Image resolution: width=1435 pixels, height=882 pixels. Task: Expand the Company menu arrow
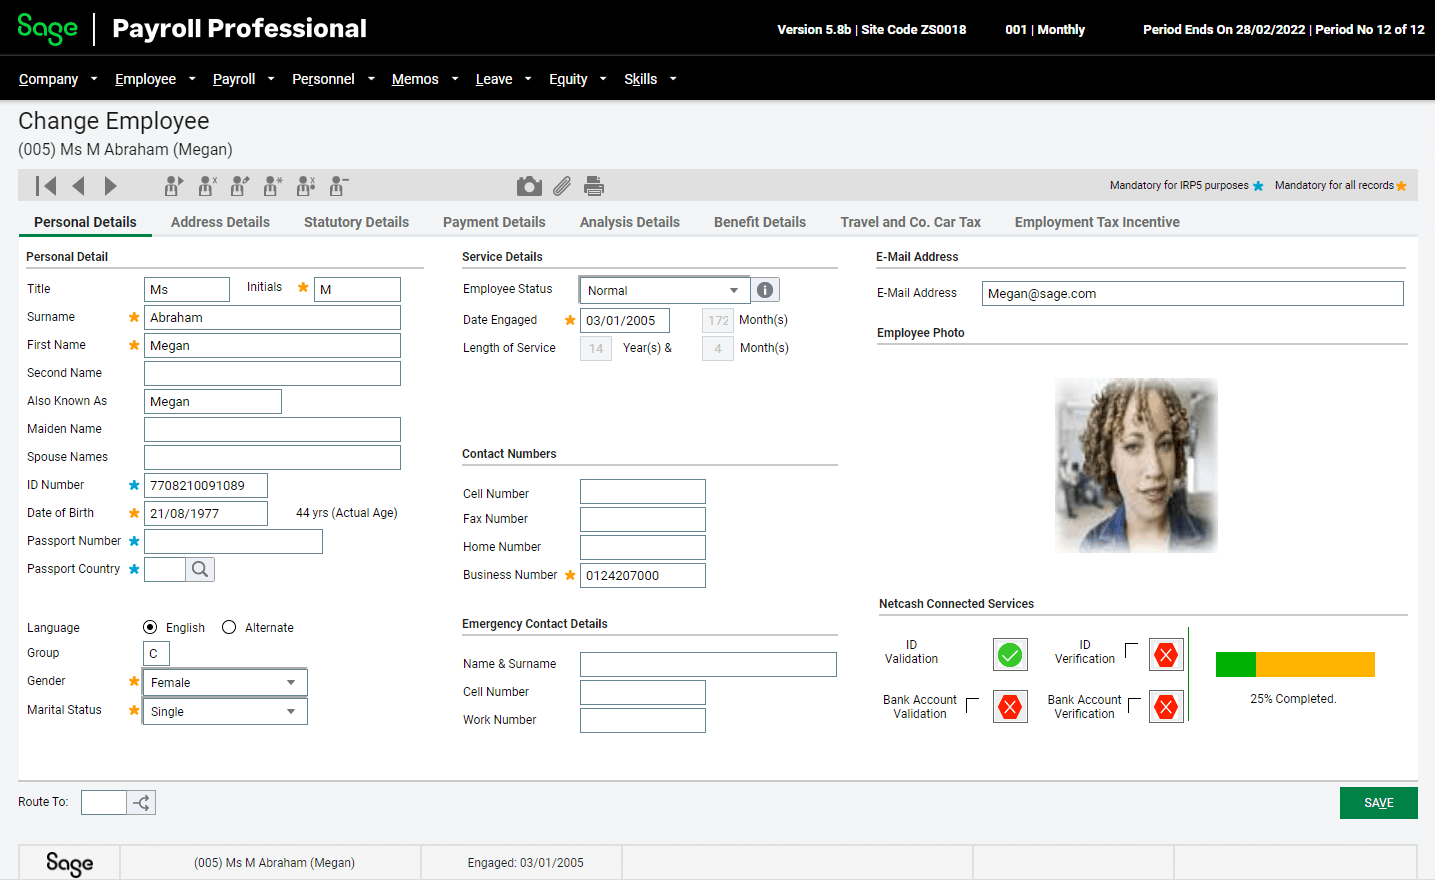[94, 79]
